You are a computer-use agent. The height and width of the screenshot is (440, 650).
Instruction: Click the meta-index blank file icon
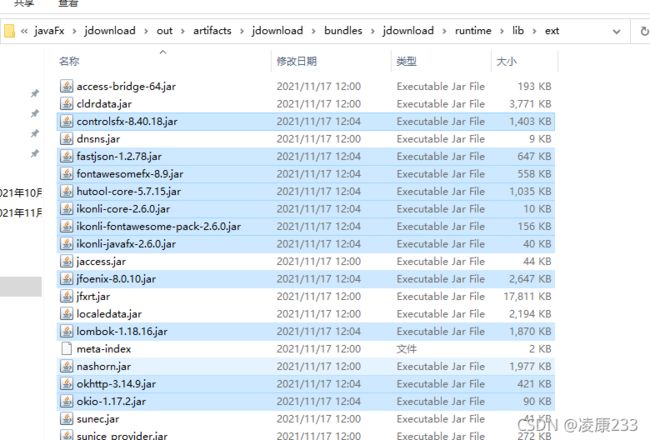[66, 349]
